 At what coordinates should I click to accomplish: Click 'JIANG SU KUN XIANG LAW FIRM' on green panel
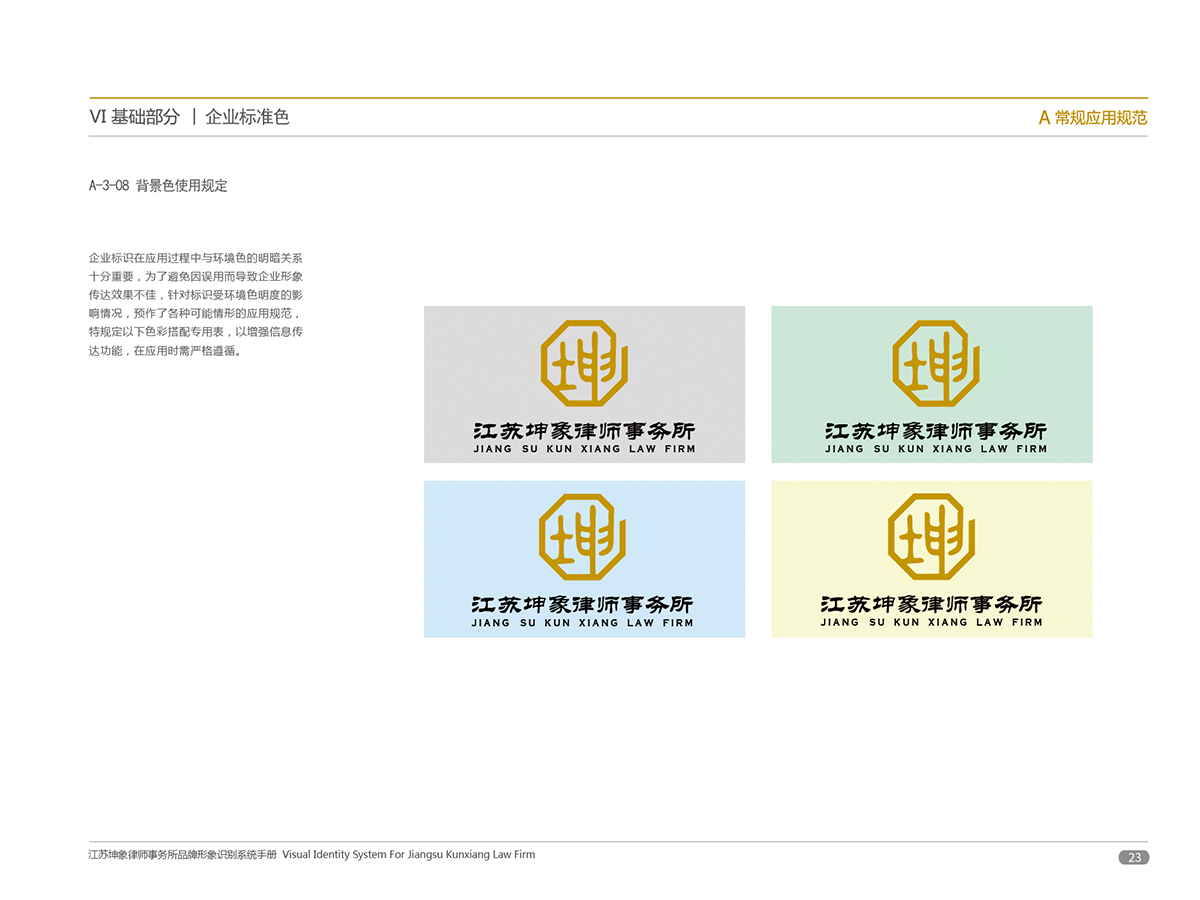935,450
